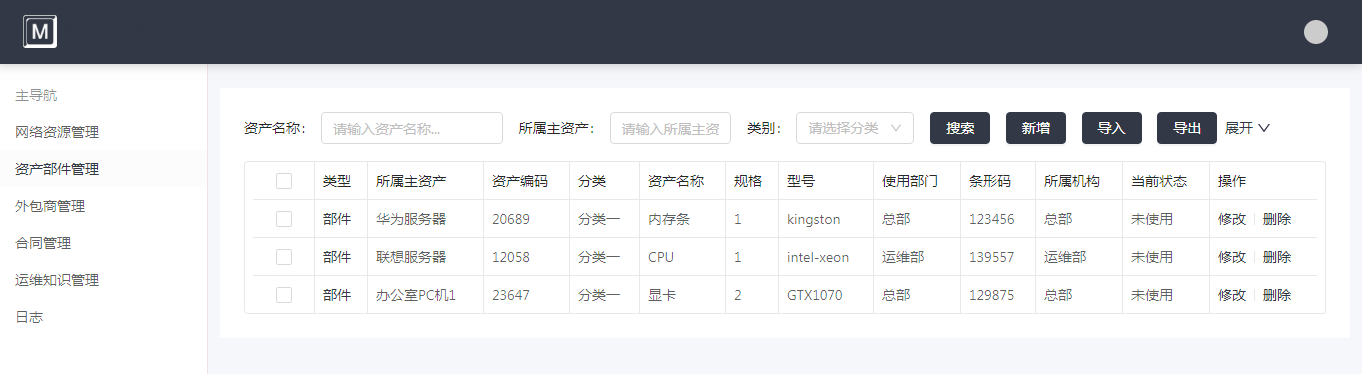Click the 新增 add button
Screen dimensions: 1362x374
coord(1036,128)
